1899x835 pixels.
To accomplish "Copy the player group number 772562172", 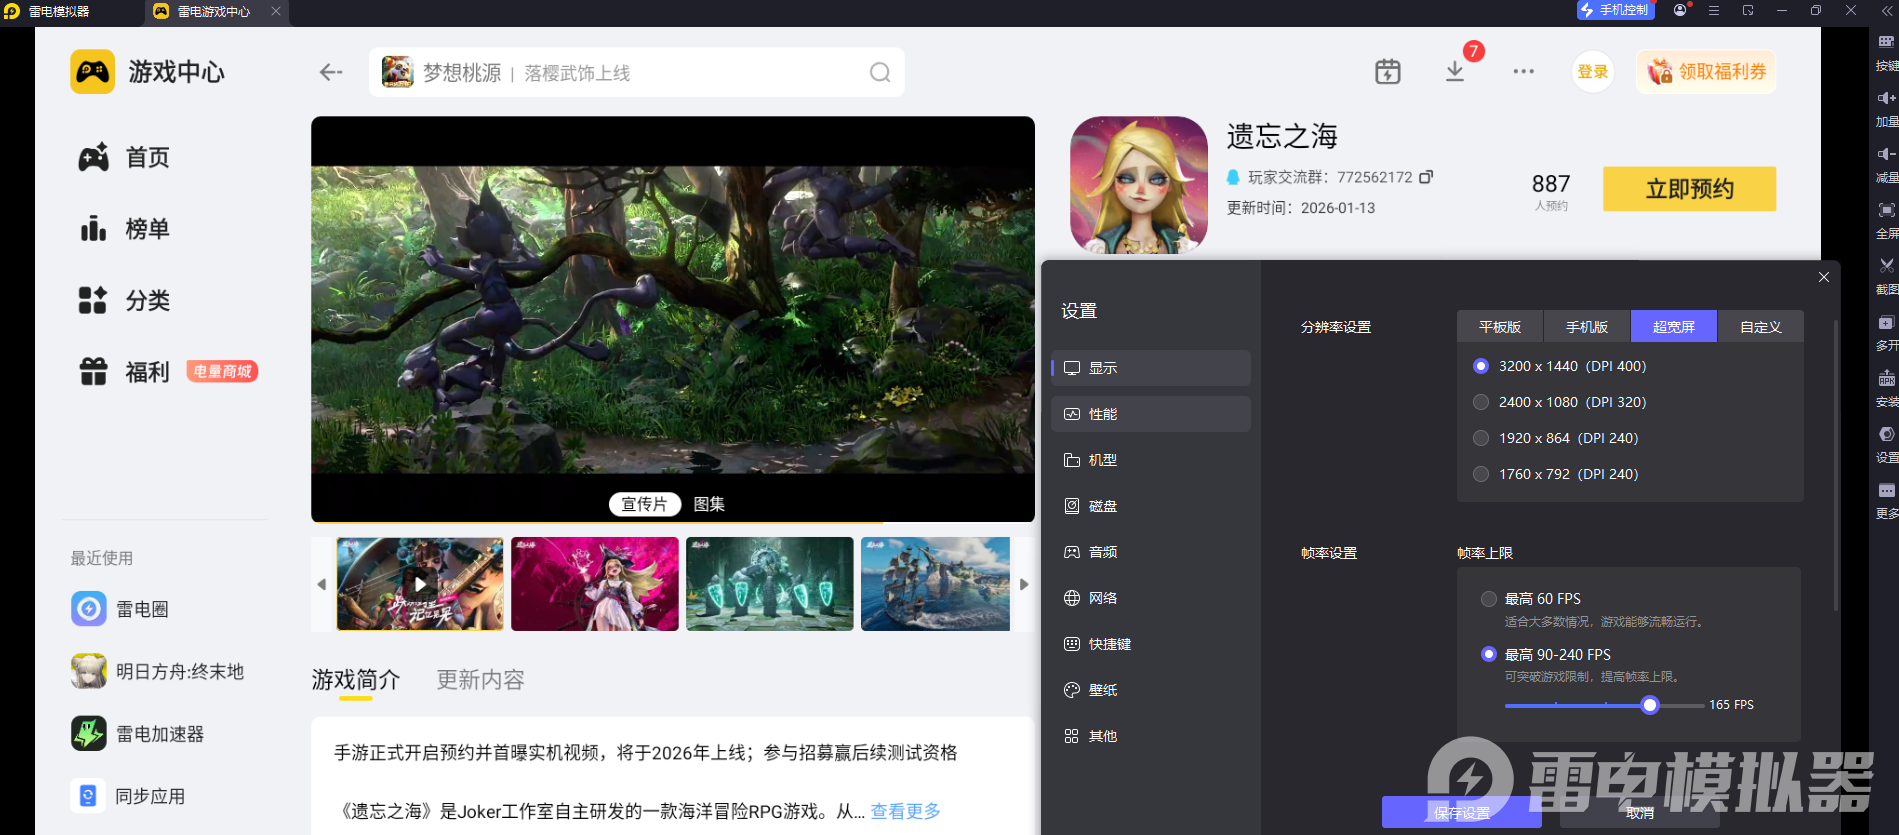I will (1426, 177).
